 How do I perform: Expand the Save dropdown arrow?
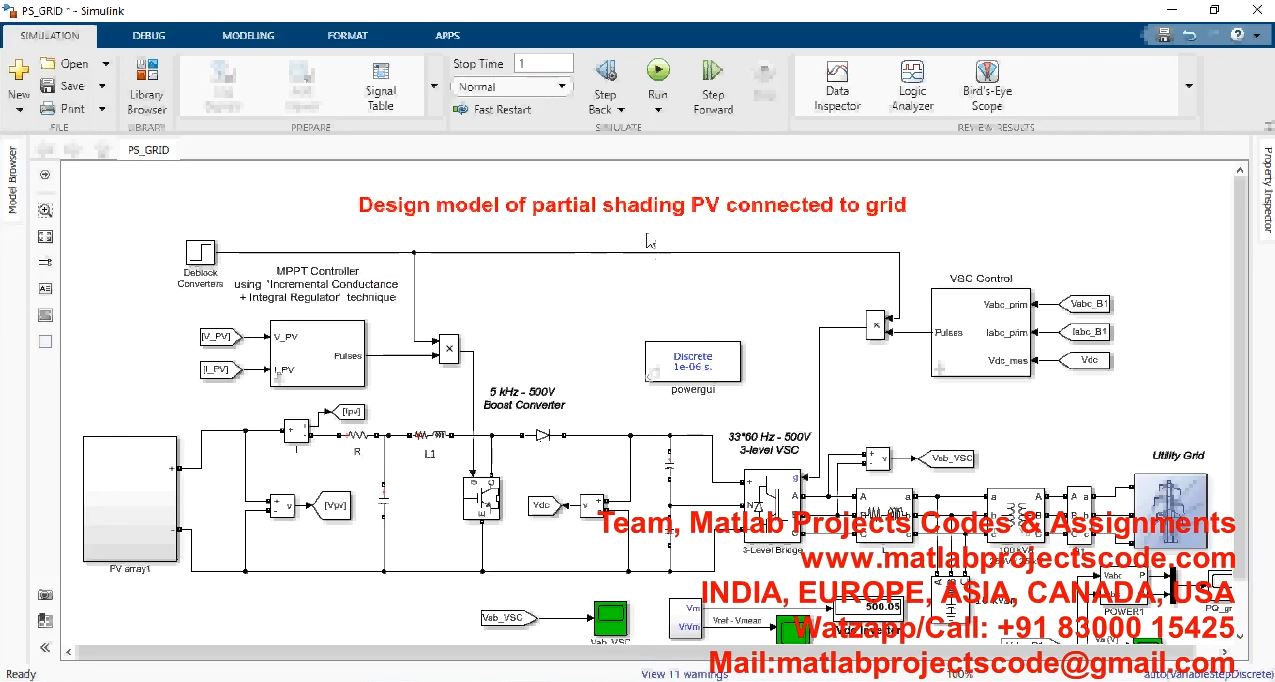click(103, 86)
